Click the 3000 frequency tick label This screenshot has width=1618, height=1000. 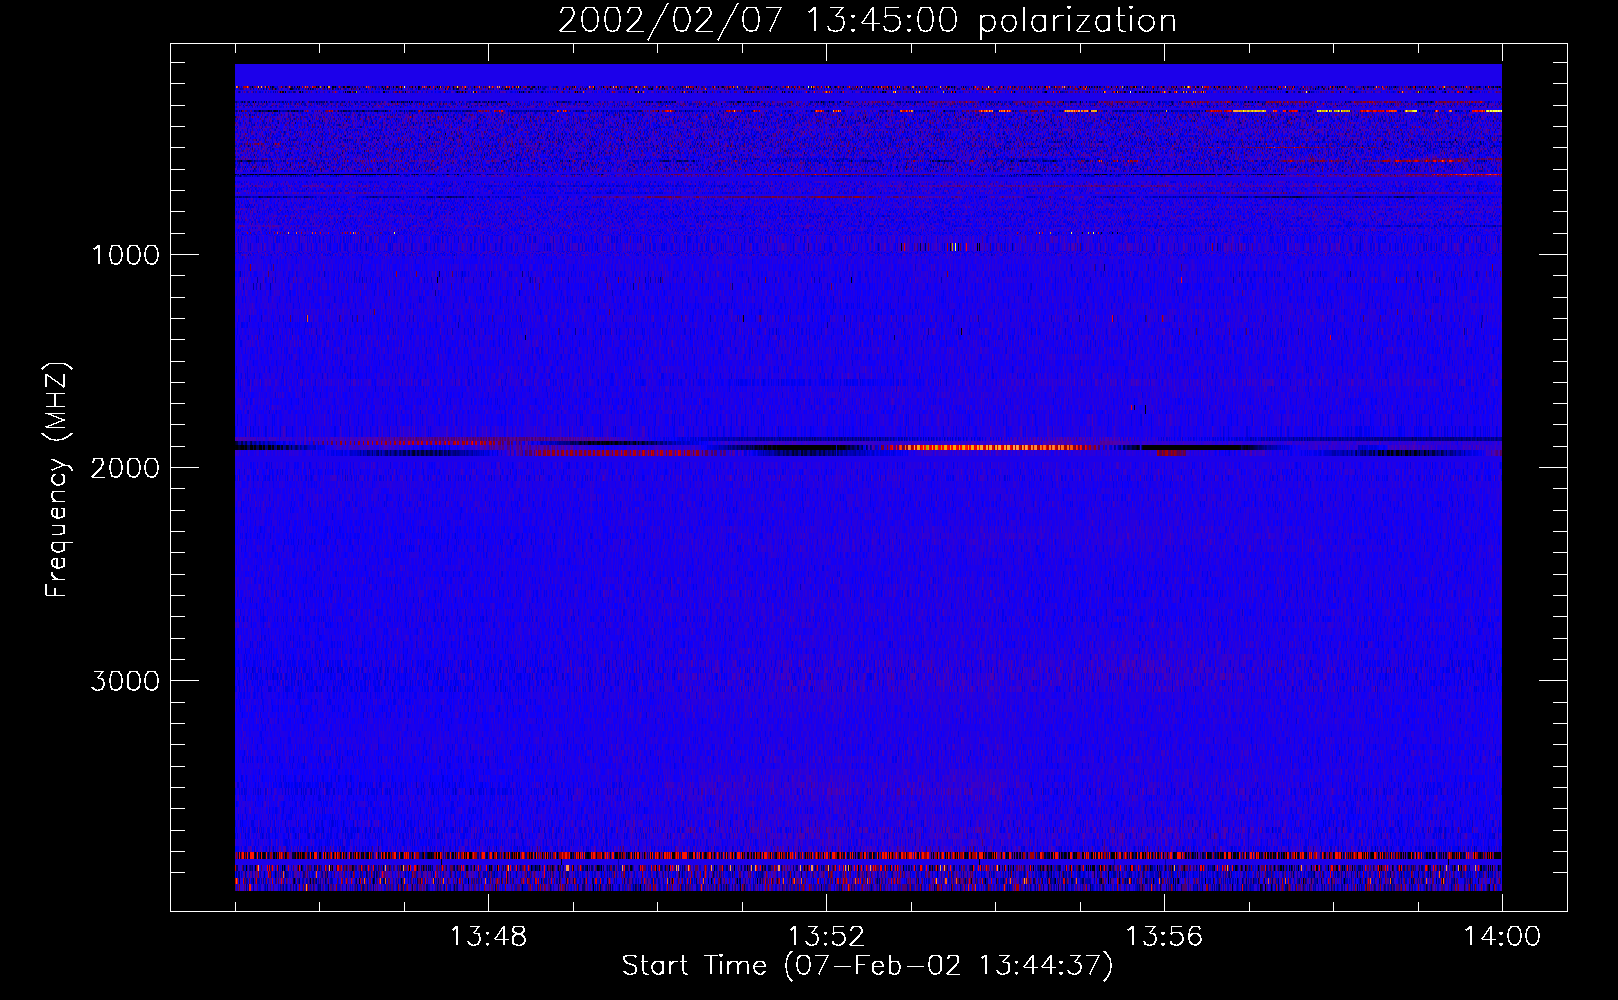(125, 681)
